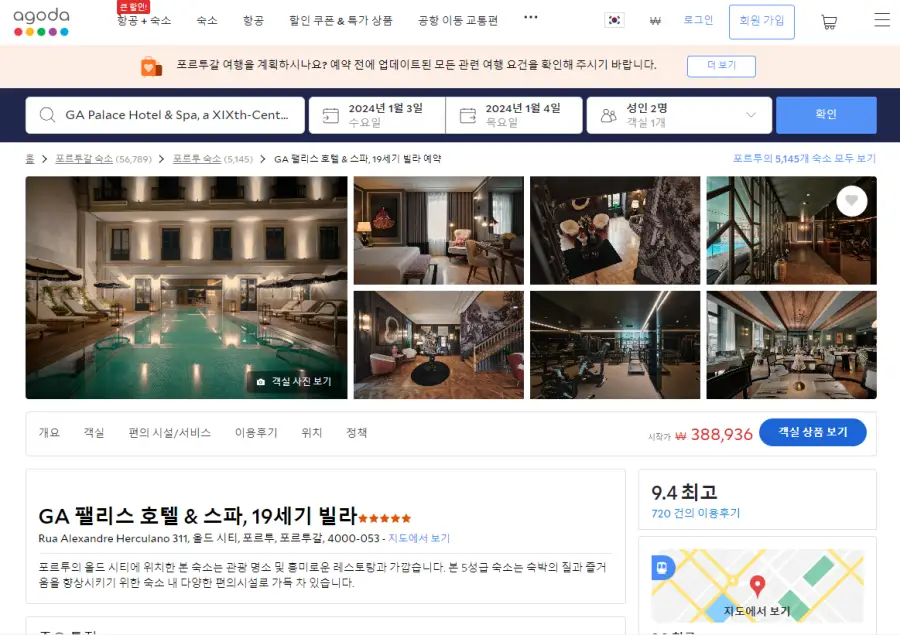Viewport: 900px width, 635px height.
Task: Click the blue 확인 search button
Action: pyautogui.click(x=826, y=115)
